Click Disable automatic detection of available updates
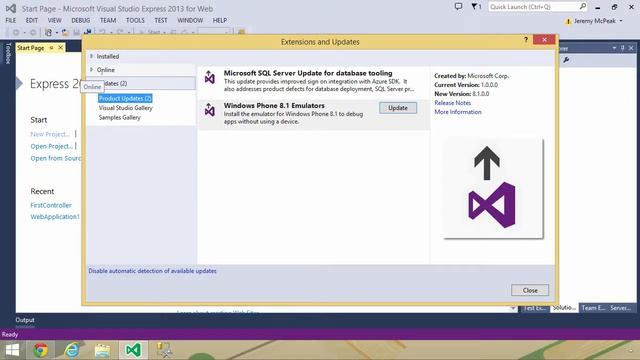This screenshot has height=360, width=640. (152, 271)
